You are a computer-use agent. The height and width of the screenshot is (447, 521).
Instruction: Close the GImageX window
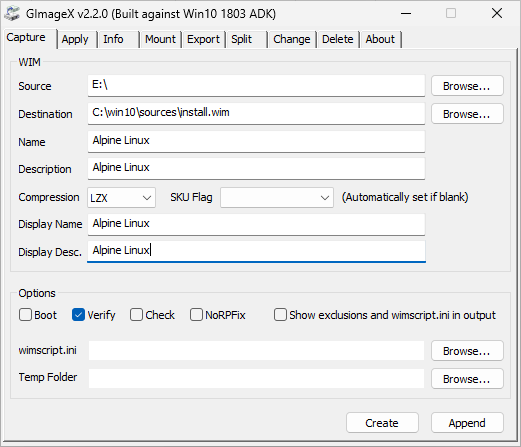click(497, 14)
